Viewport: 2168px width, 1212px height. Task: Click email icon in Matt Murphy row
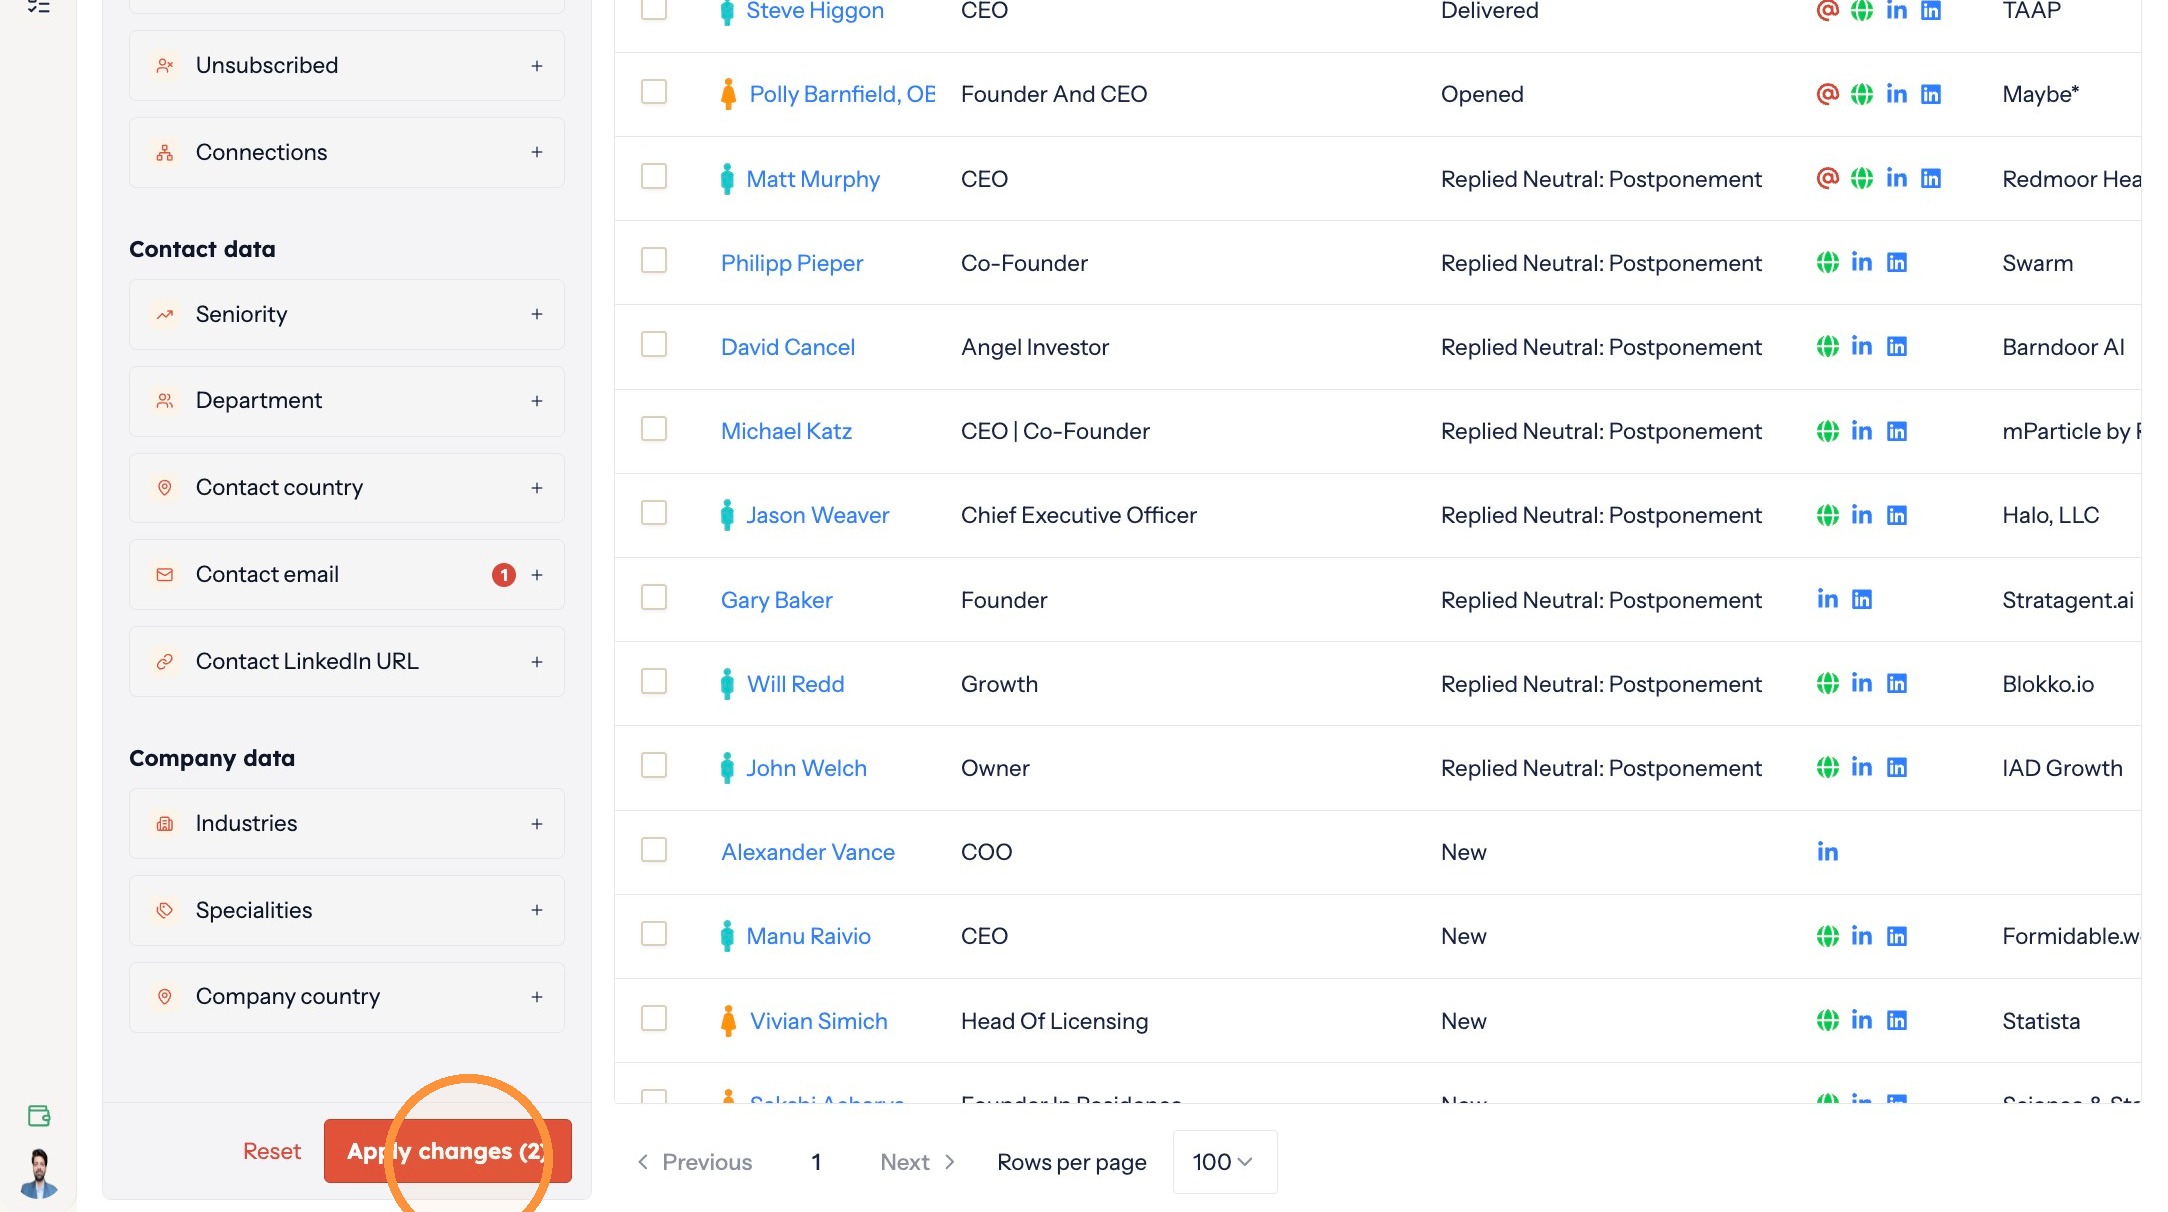tap(1827, 178)
